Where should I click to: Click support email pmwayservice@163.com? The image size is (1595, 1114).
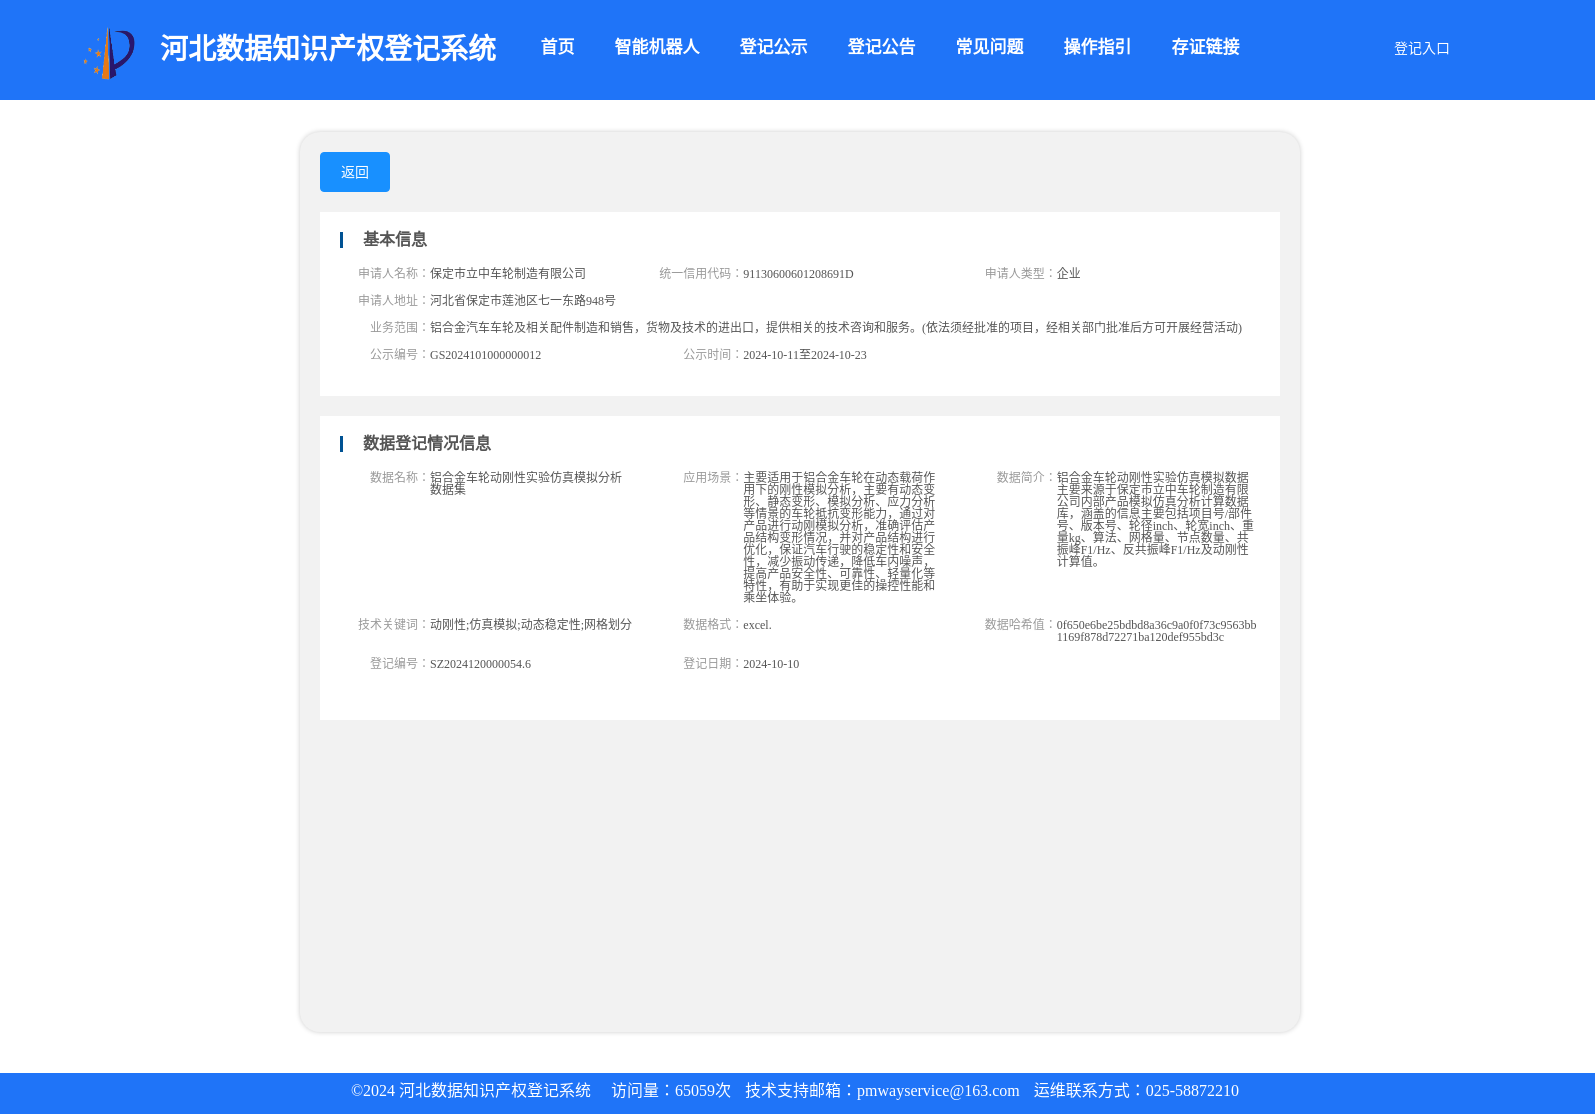click(x=938, y=1091)
